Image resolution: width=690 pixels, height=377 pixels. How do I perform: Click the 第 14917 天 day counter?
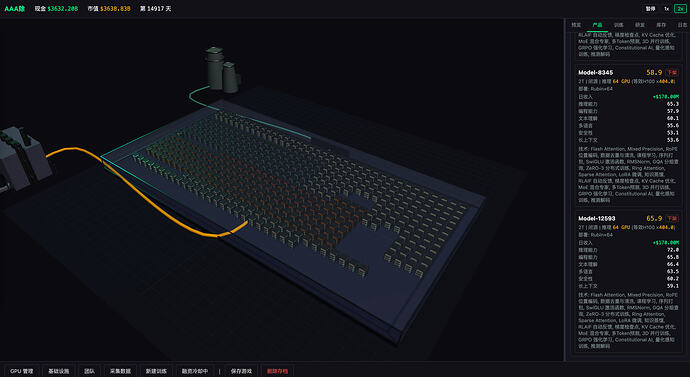[x=155, y=9]
